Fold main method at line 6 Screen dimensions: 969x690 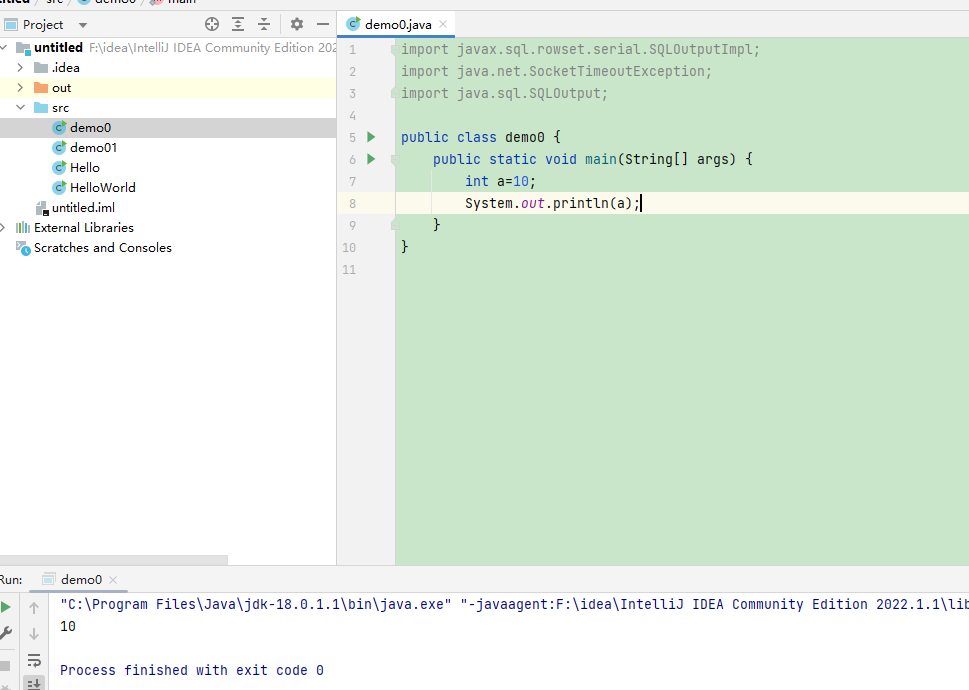(395, 159)
